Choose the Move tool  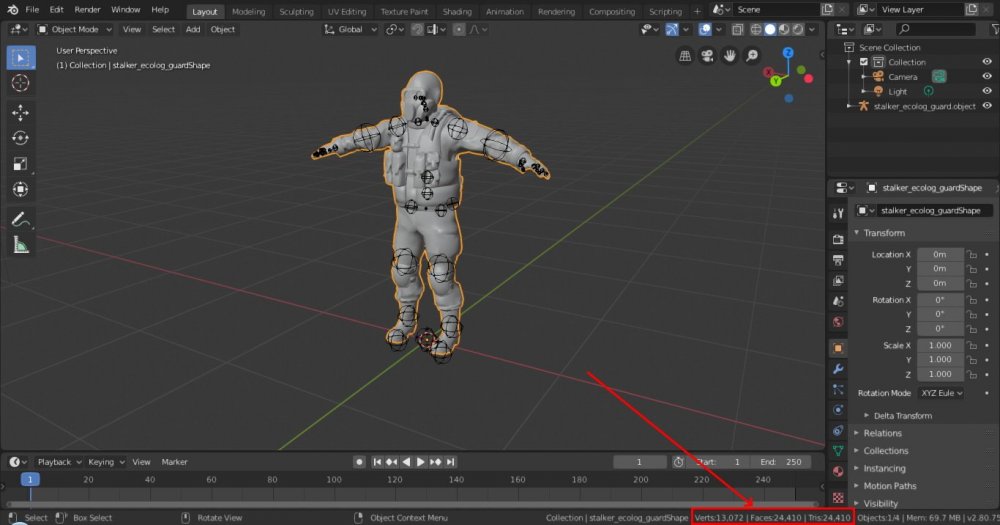pyautogui.click(x=20, y=113)
